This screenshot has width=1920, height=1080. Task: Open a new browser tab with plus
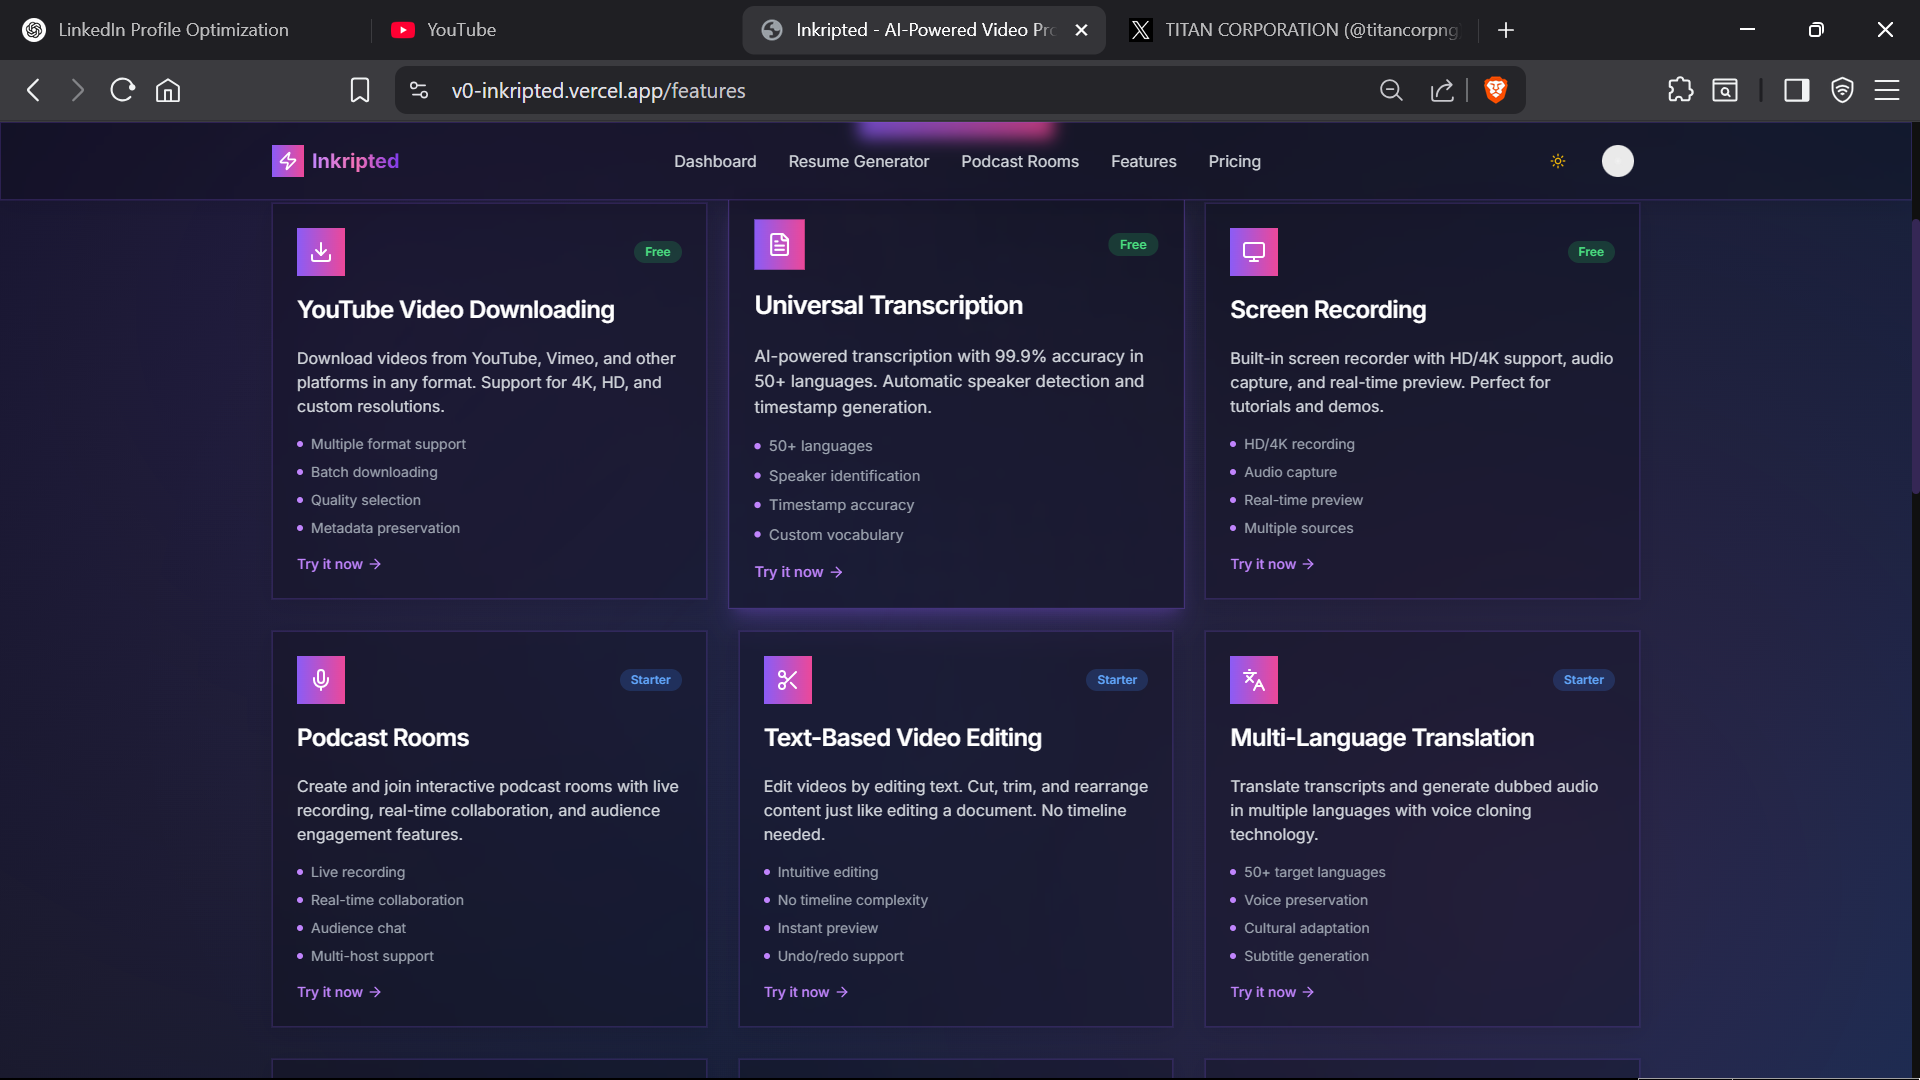click(1506, 30)
